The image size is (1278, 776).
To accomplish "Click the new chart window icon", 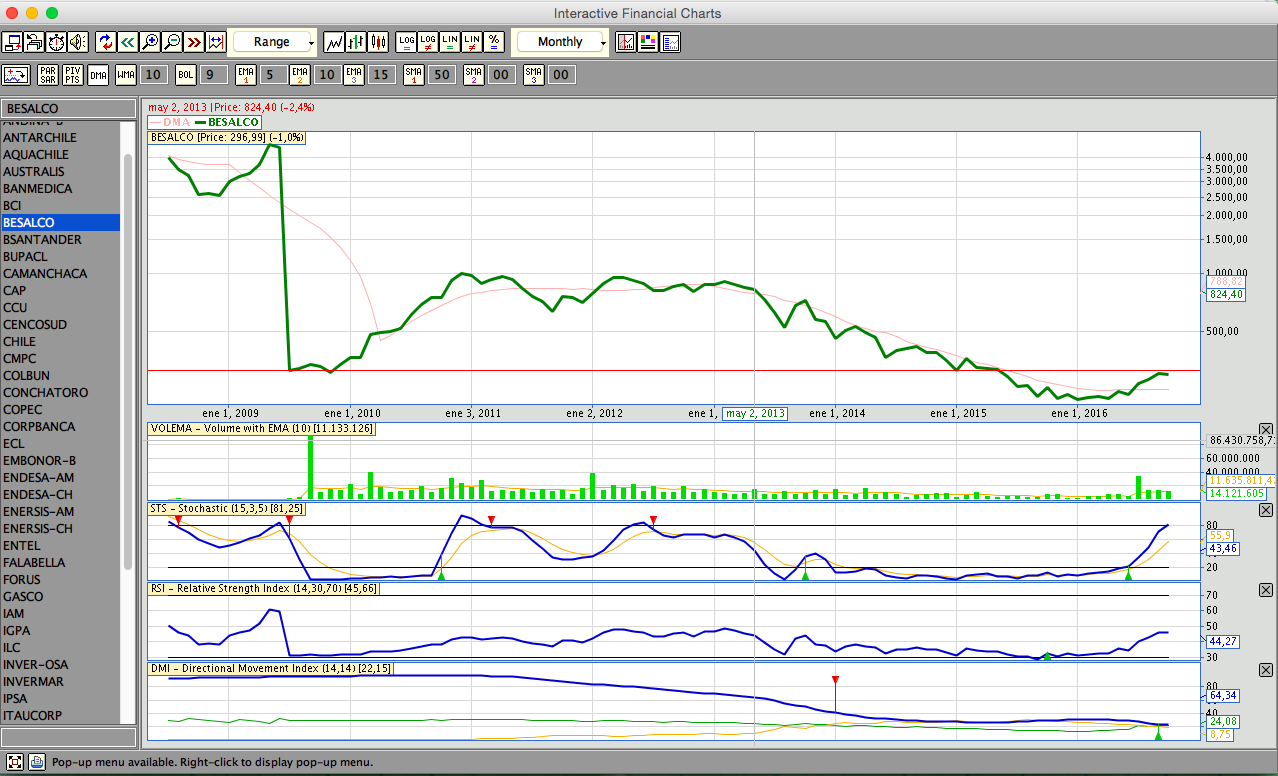I will click(x=13, y=42).
